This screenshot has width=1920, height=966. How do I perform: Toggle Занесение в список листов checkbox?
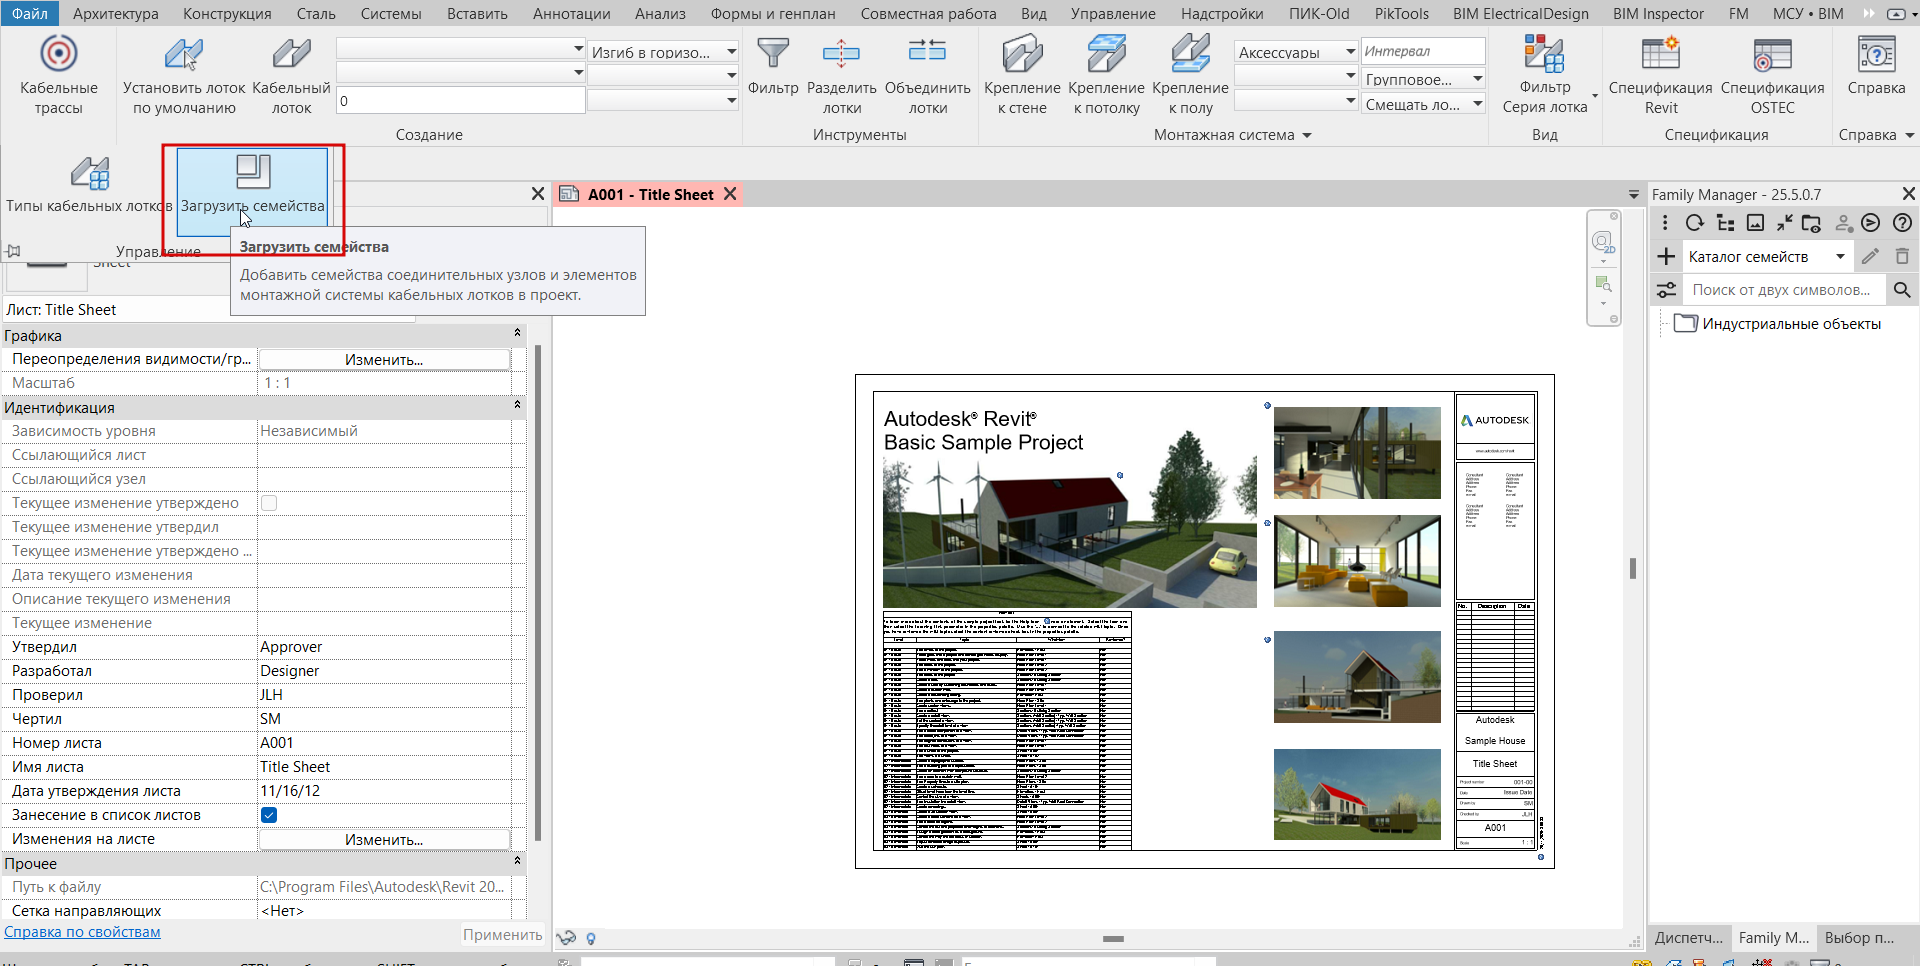point(269,815)
